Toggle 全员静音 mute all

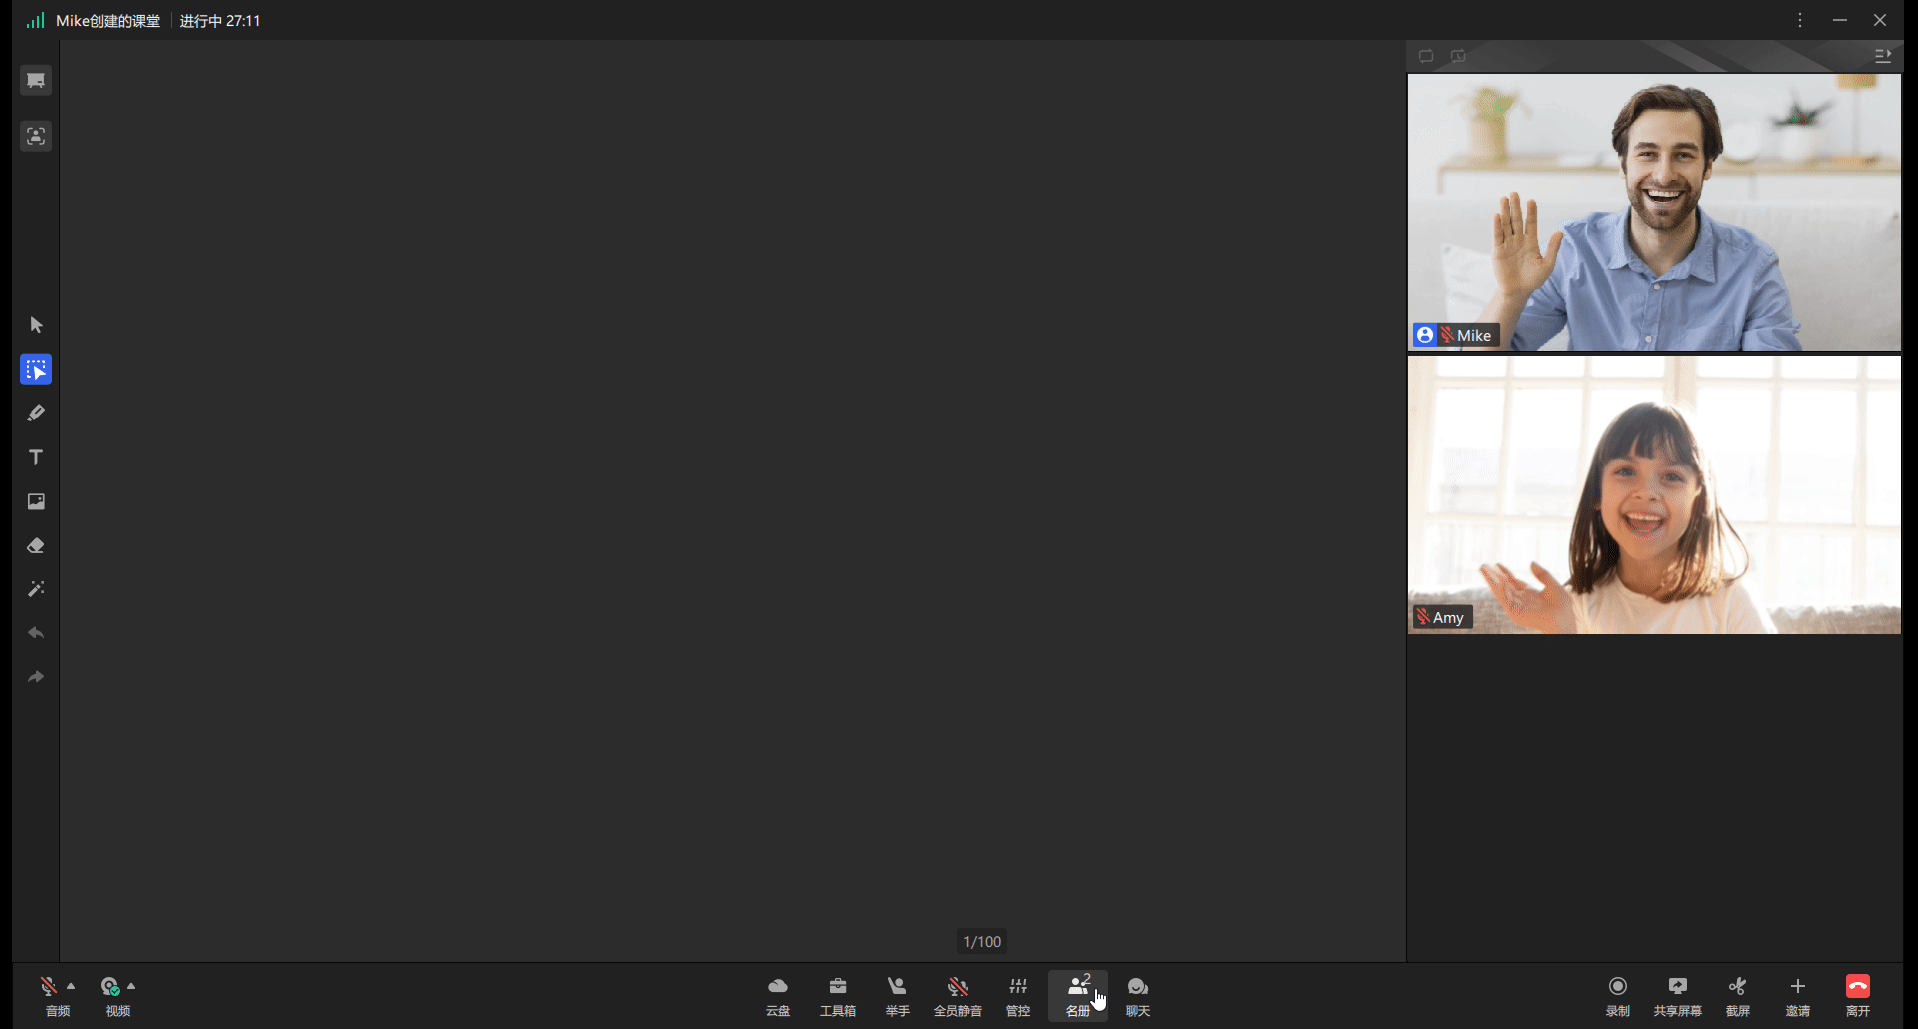958,996
